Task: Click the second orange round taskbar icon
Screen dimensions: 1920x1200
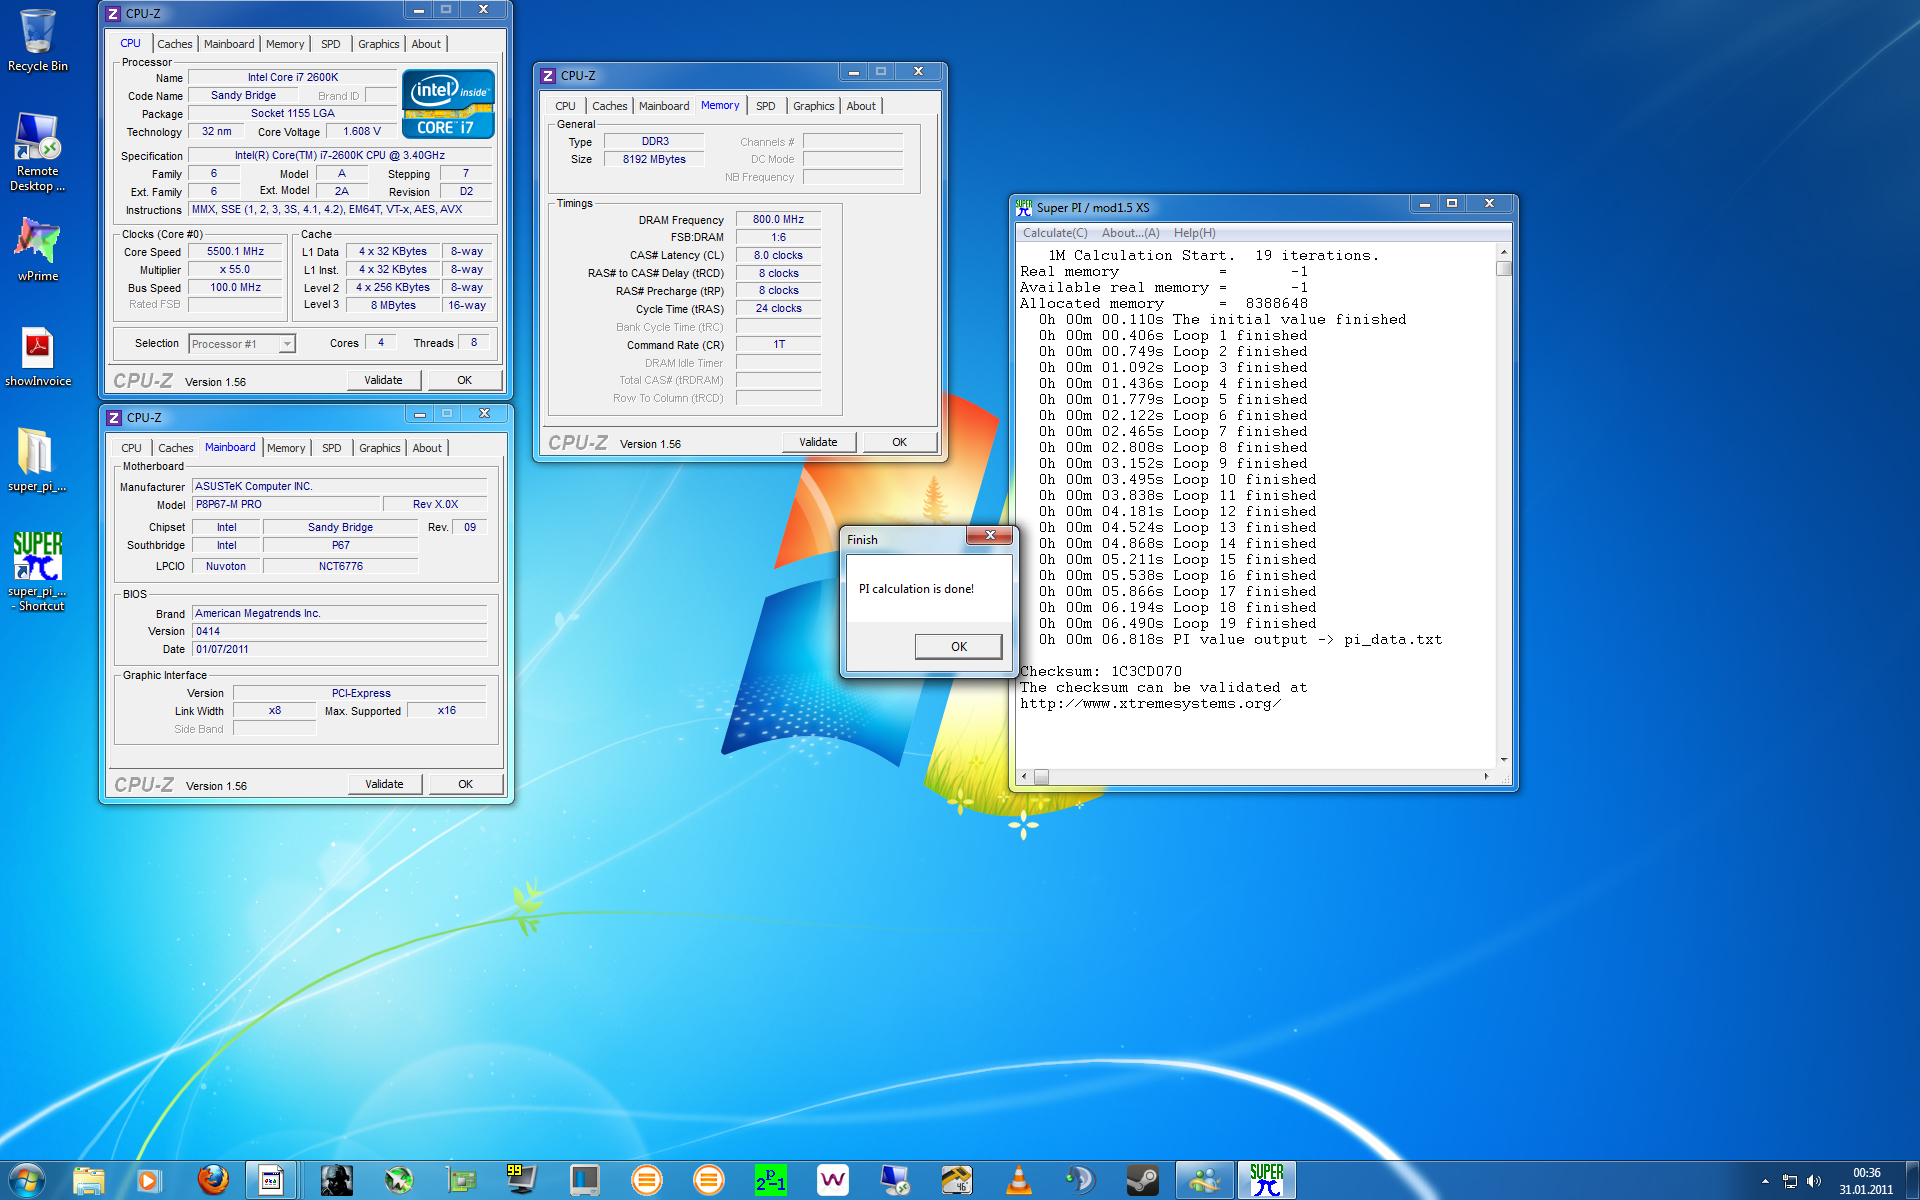Action: click(x=708, y=1181)
